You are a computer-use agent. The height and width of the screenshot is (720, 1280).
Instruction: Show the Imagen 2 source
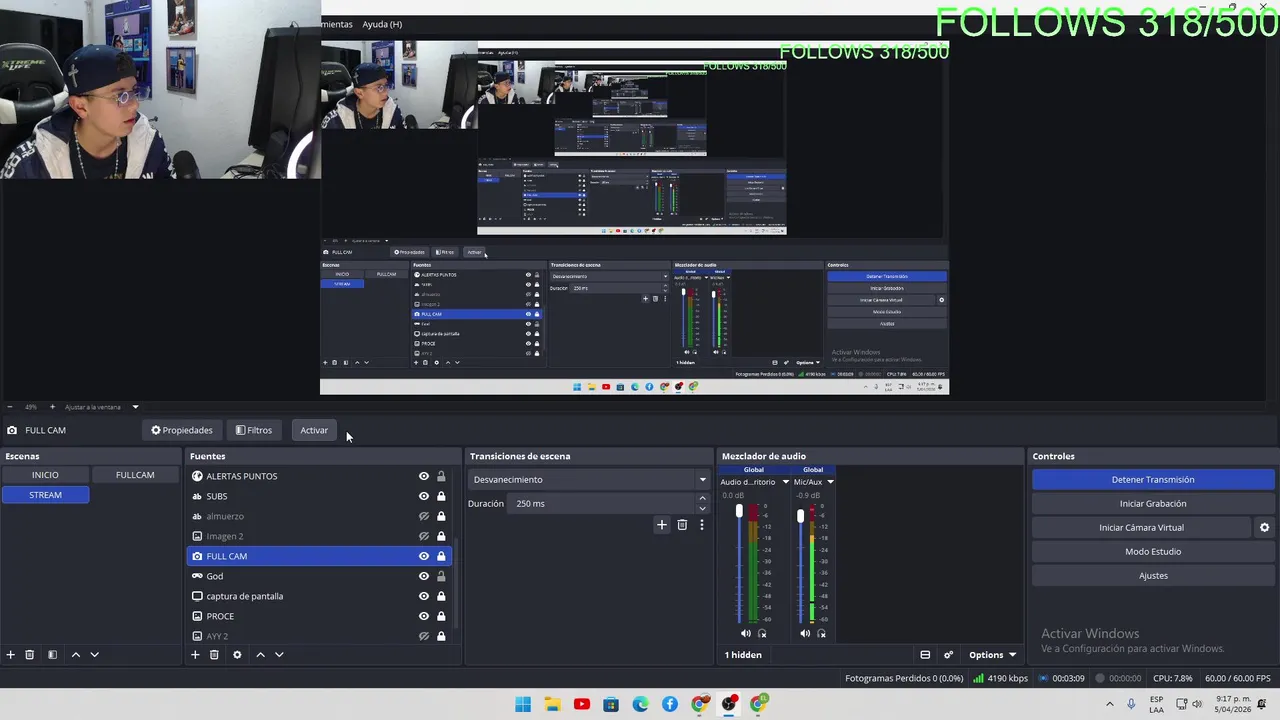point(424,537)
